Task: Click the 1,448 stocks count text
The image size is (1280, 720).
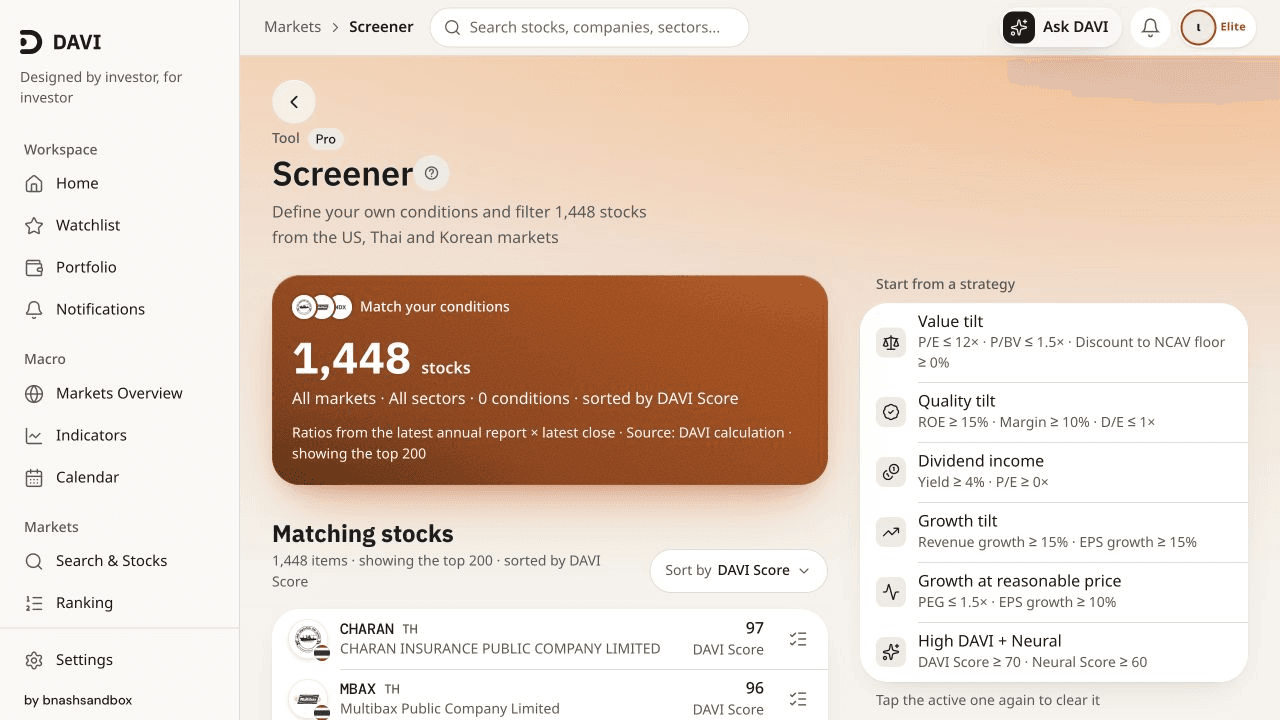Action: point(381,360)
